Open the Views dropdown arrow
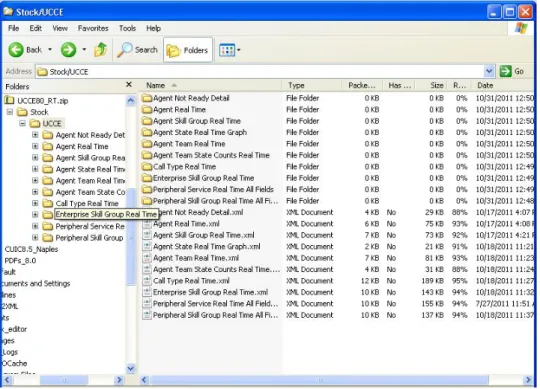This screenshot has width=540, height=389. pos(239,50)
